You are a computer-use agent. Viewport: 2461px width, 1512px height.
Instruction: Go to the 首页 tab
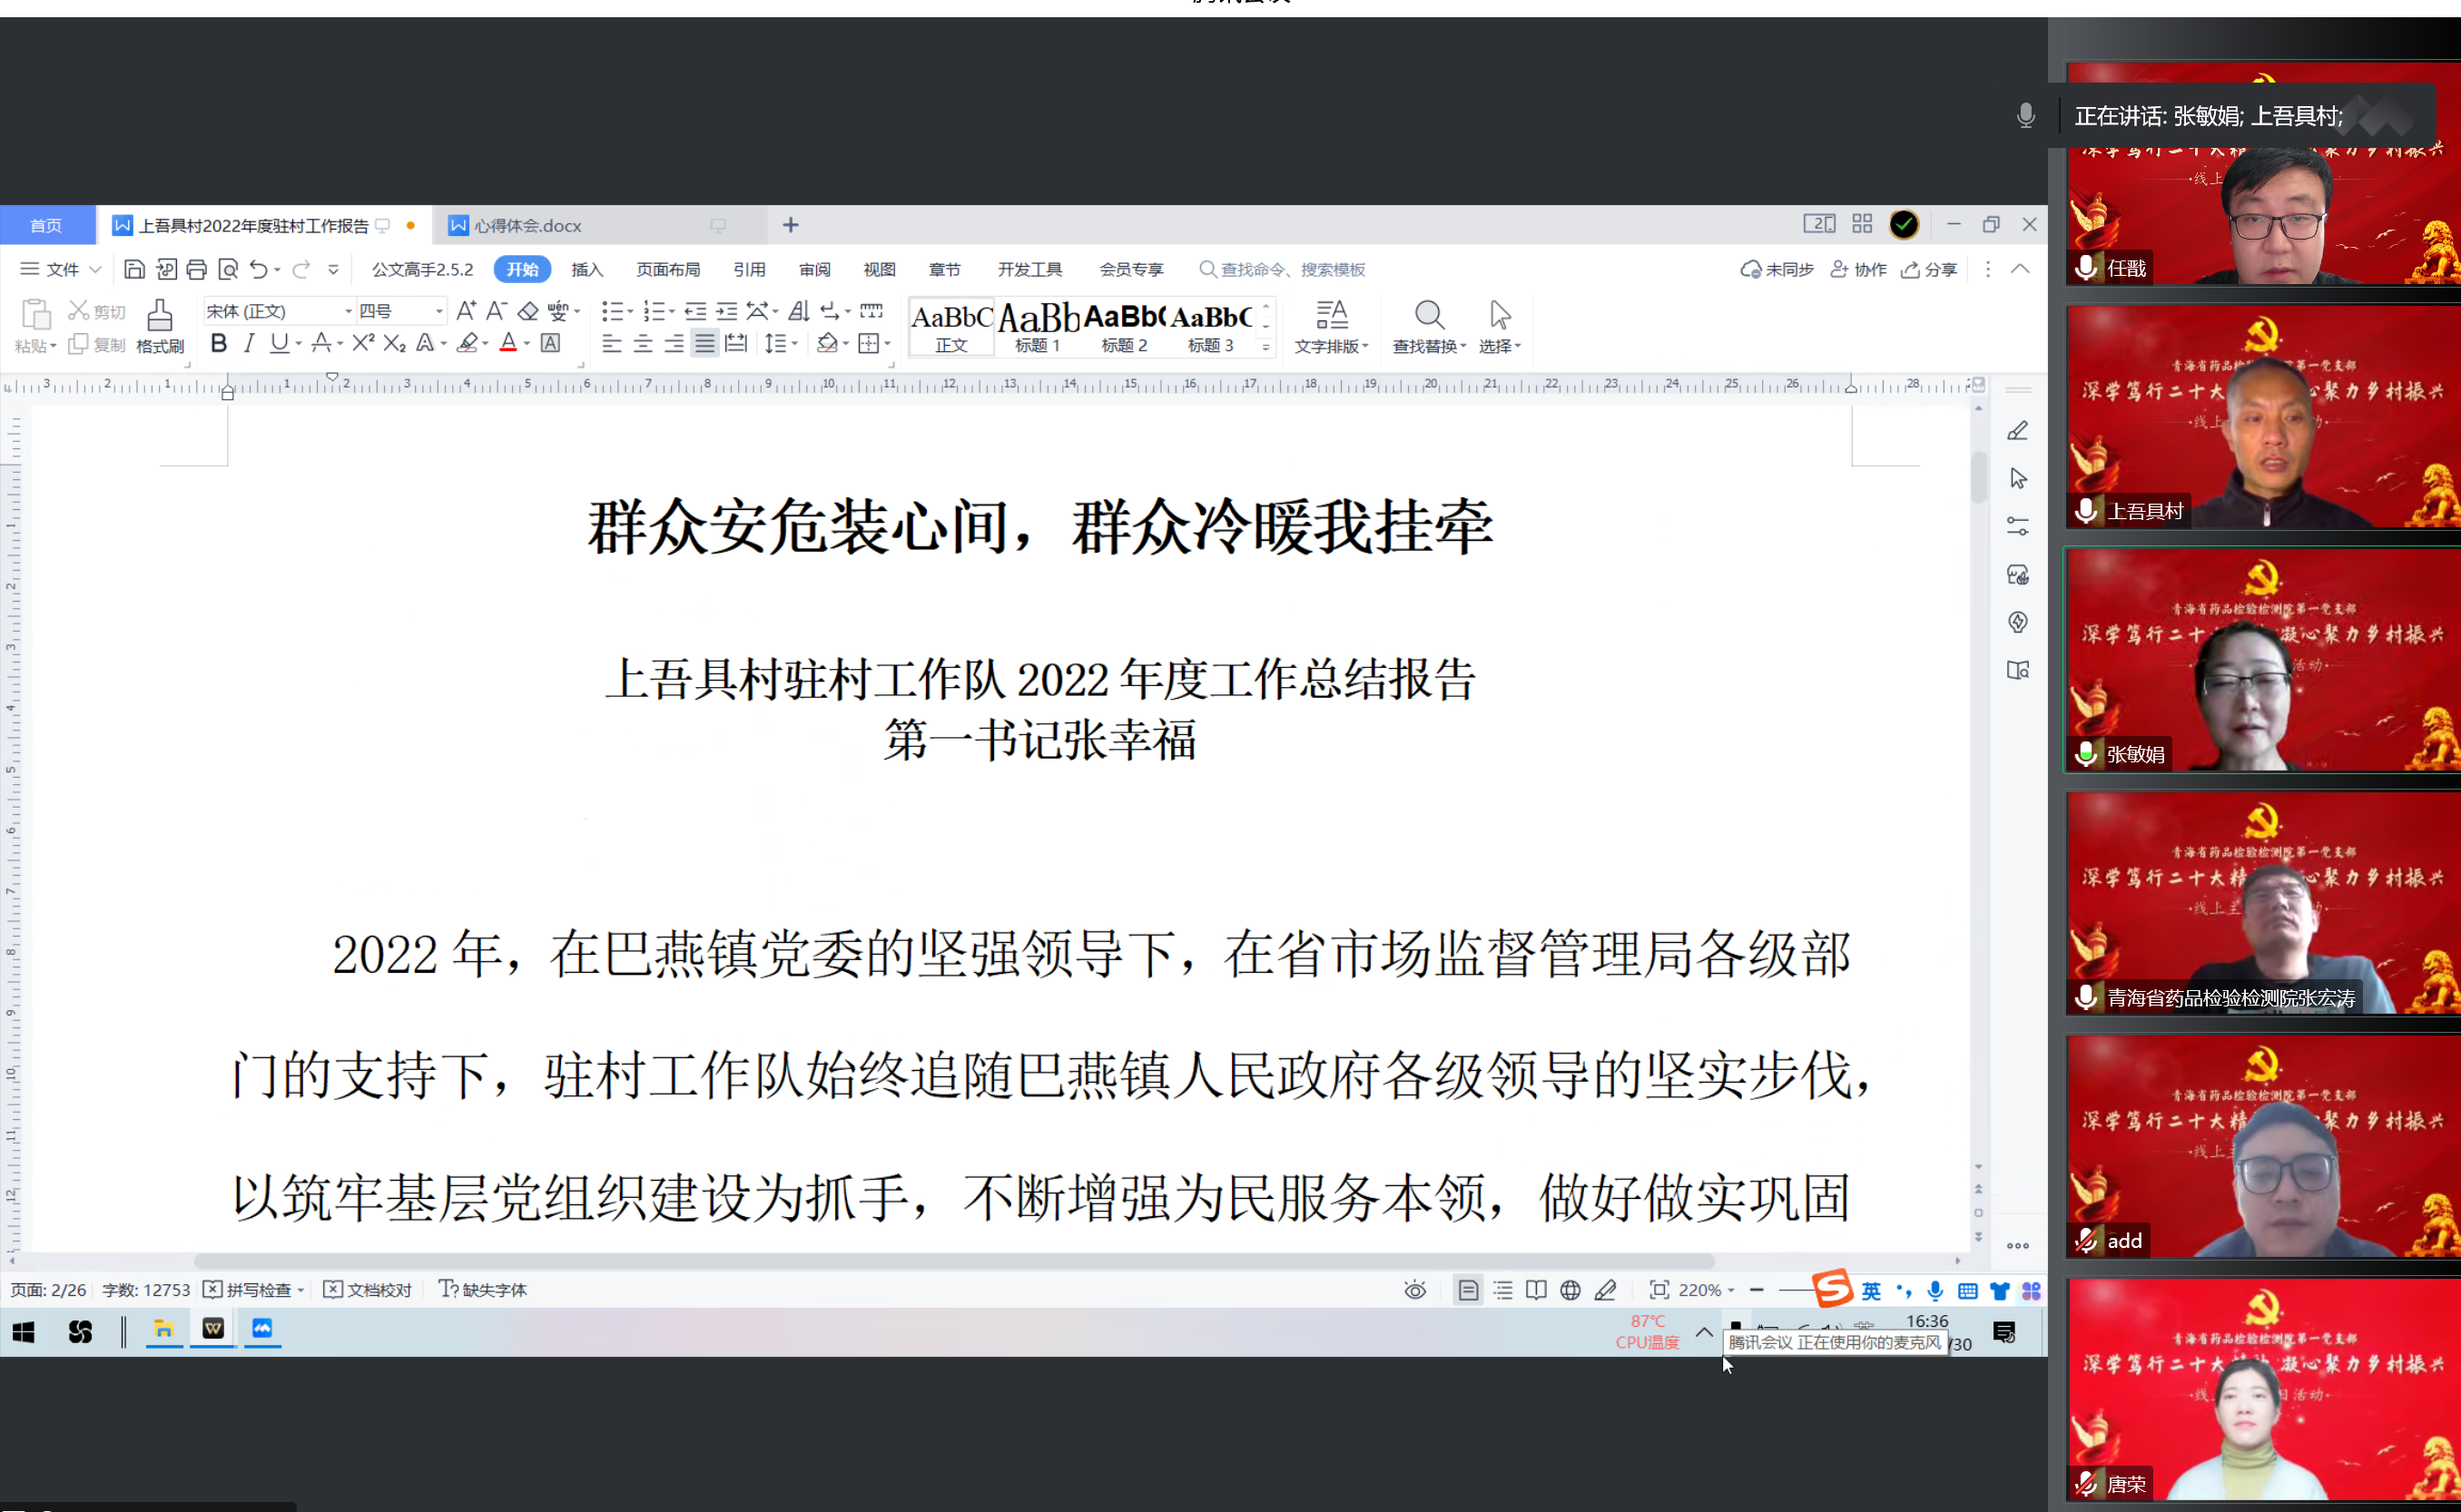point(46,226)
